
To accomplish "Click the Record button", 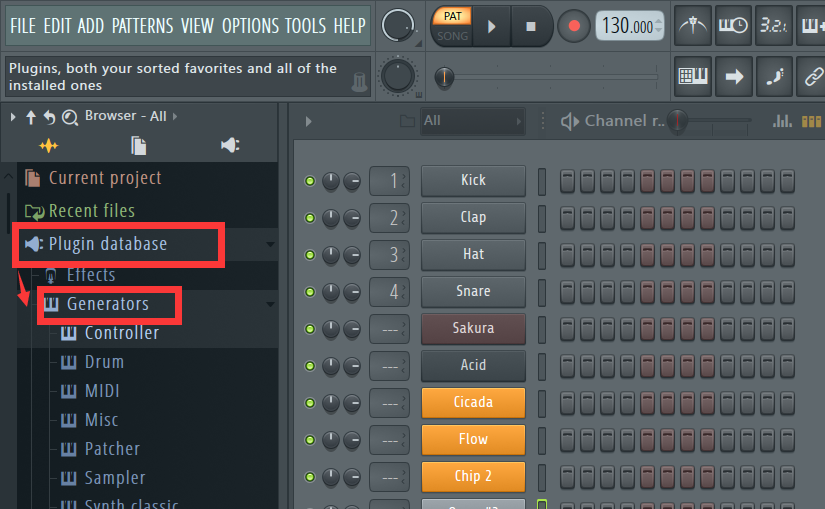I will coord(574,26).
